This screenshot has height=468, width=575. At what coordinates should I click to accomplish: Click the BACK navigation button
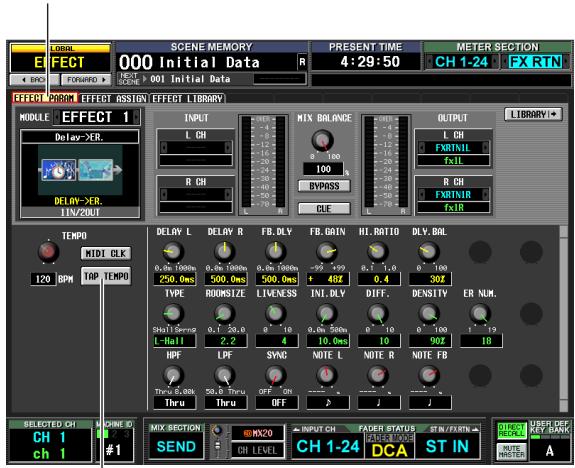pyautogui.click(x=34, y=79)
